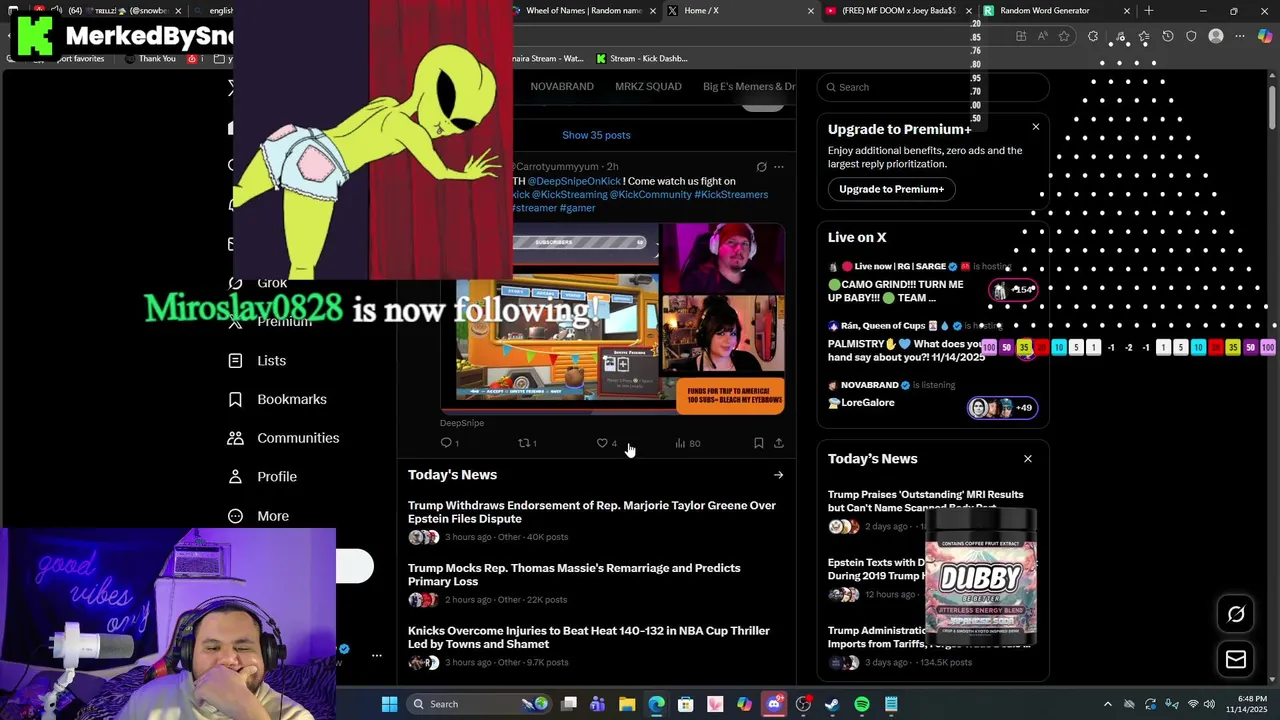
Task: Open account options three-dot menu
Action: [377, 656]
